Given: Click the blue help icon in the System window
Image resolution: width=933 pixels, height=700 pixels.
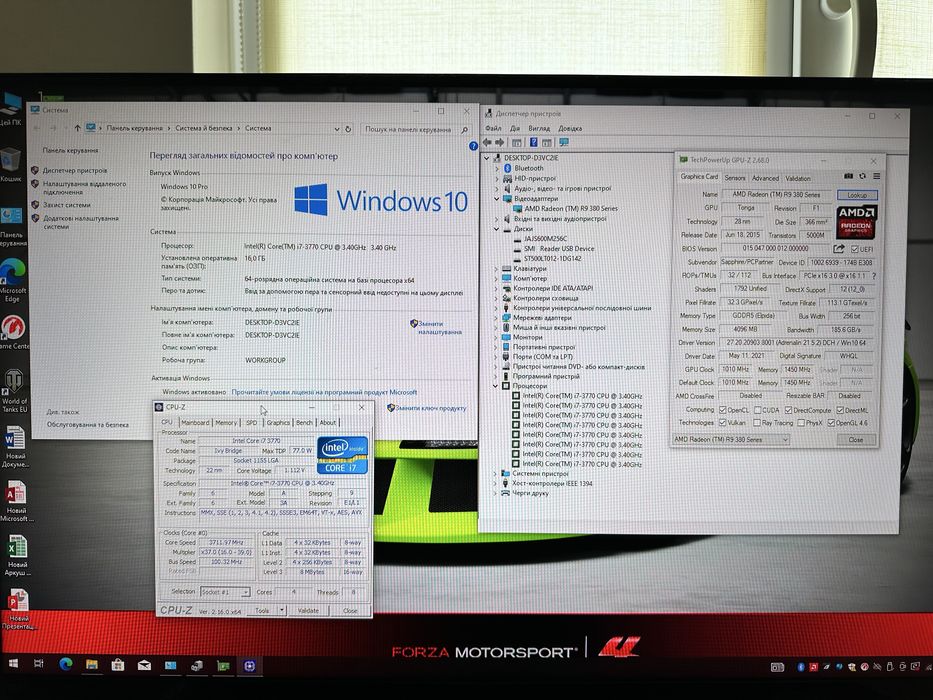Looking at the screenshot, I should coord(473,146).
